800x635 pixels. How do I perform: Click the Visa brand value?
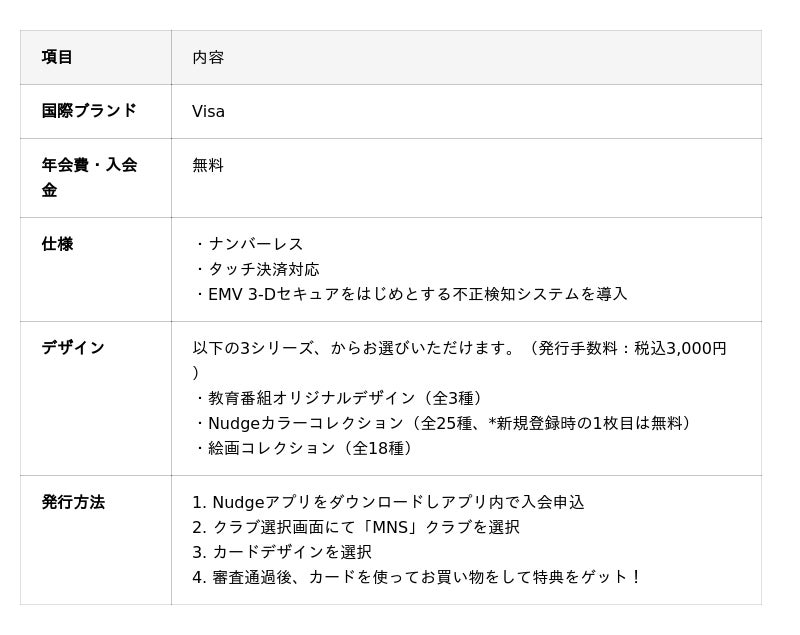208,111
